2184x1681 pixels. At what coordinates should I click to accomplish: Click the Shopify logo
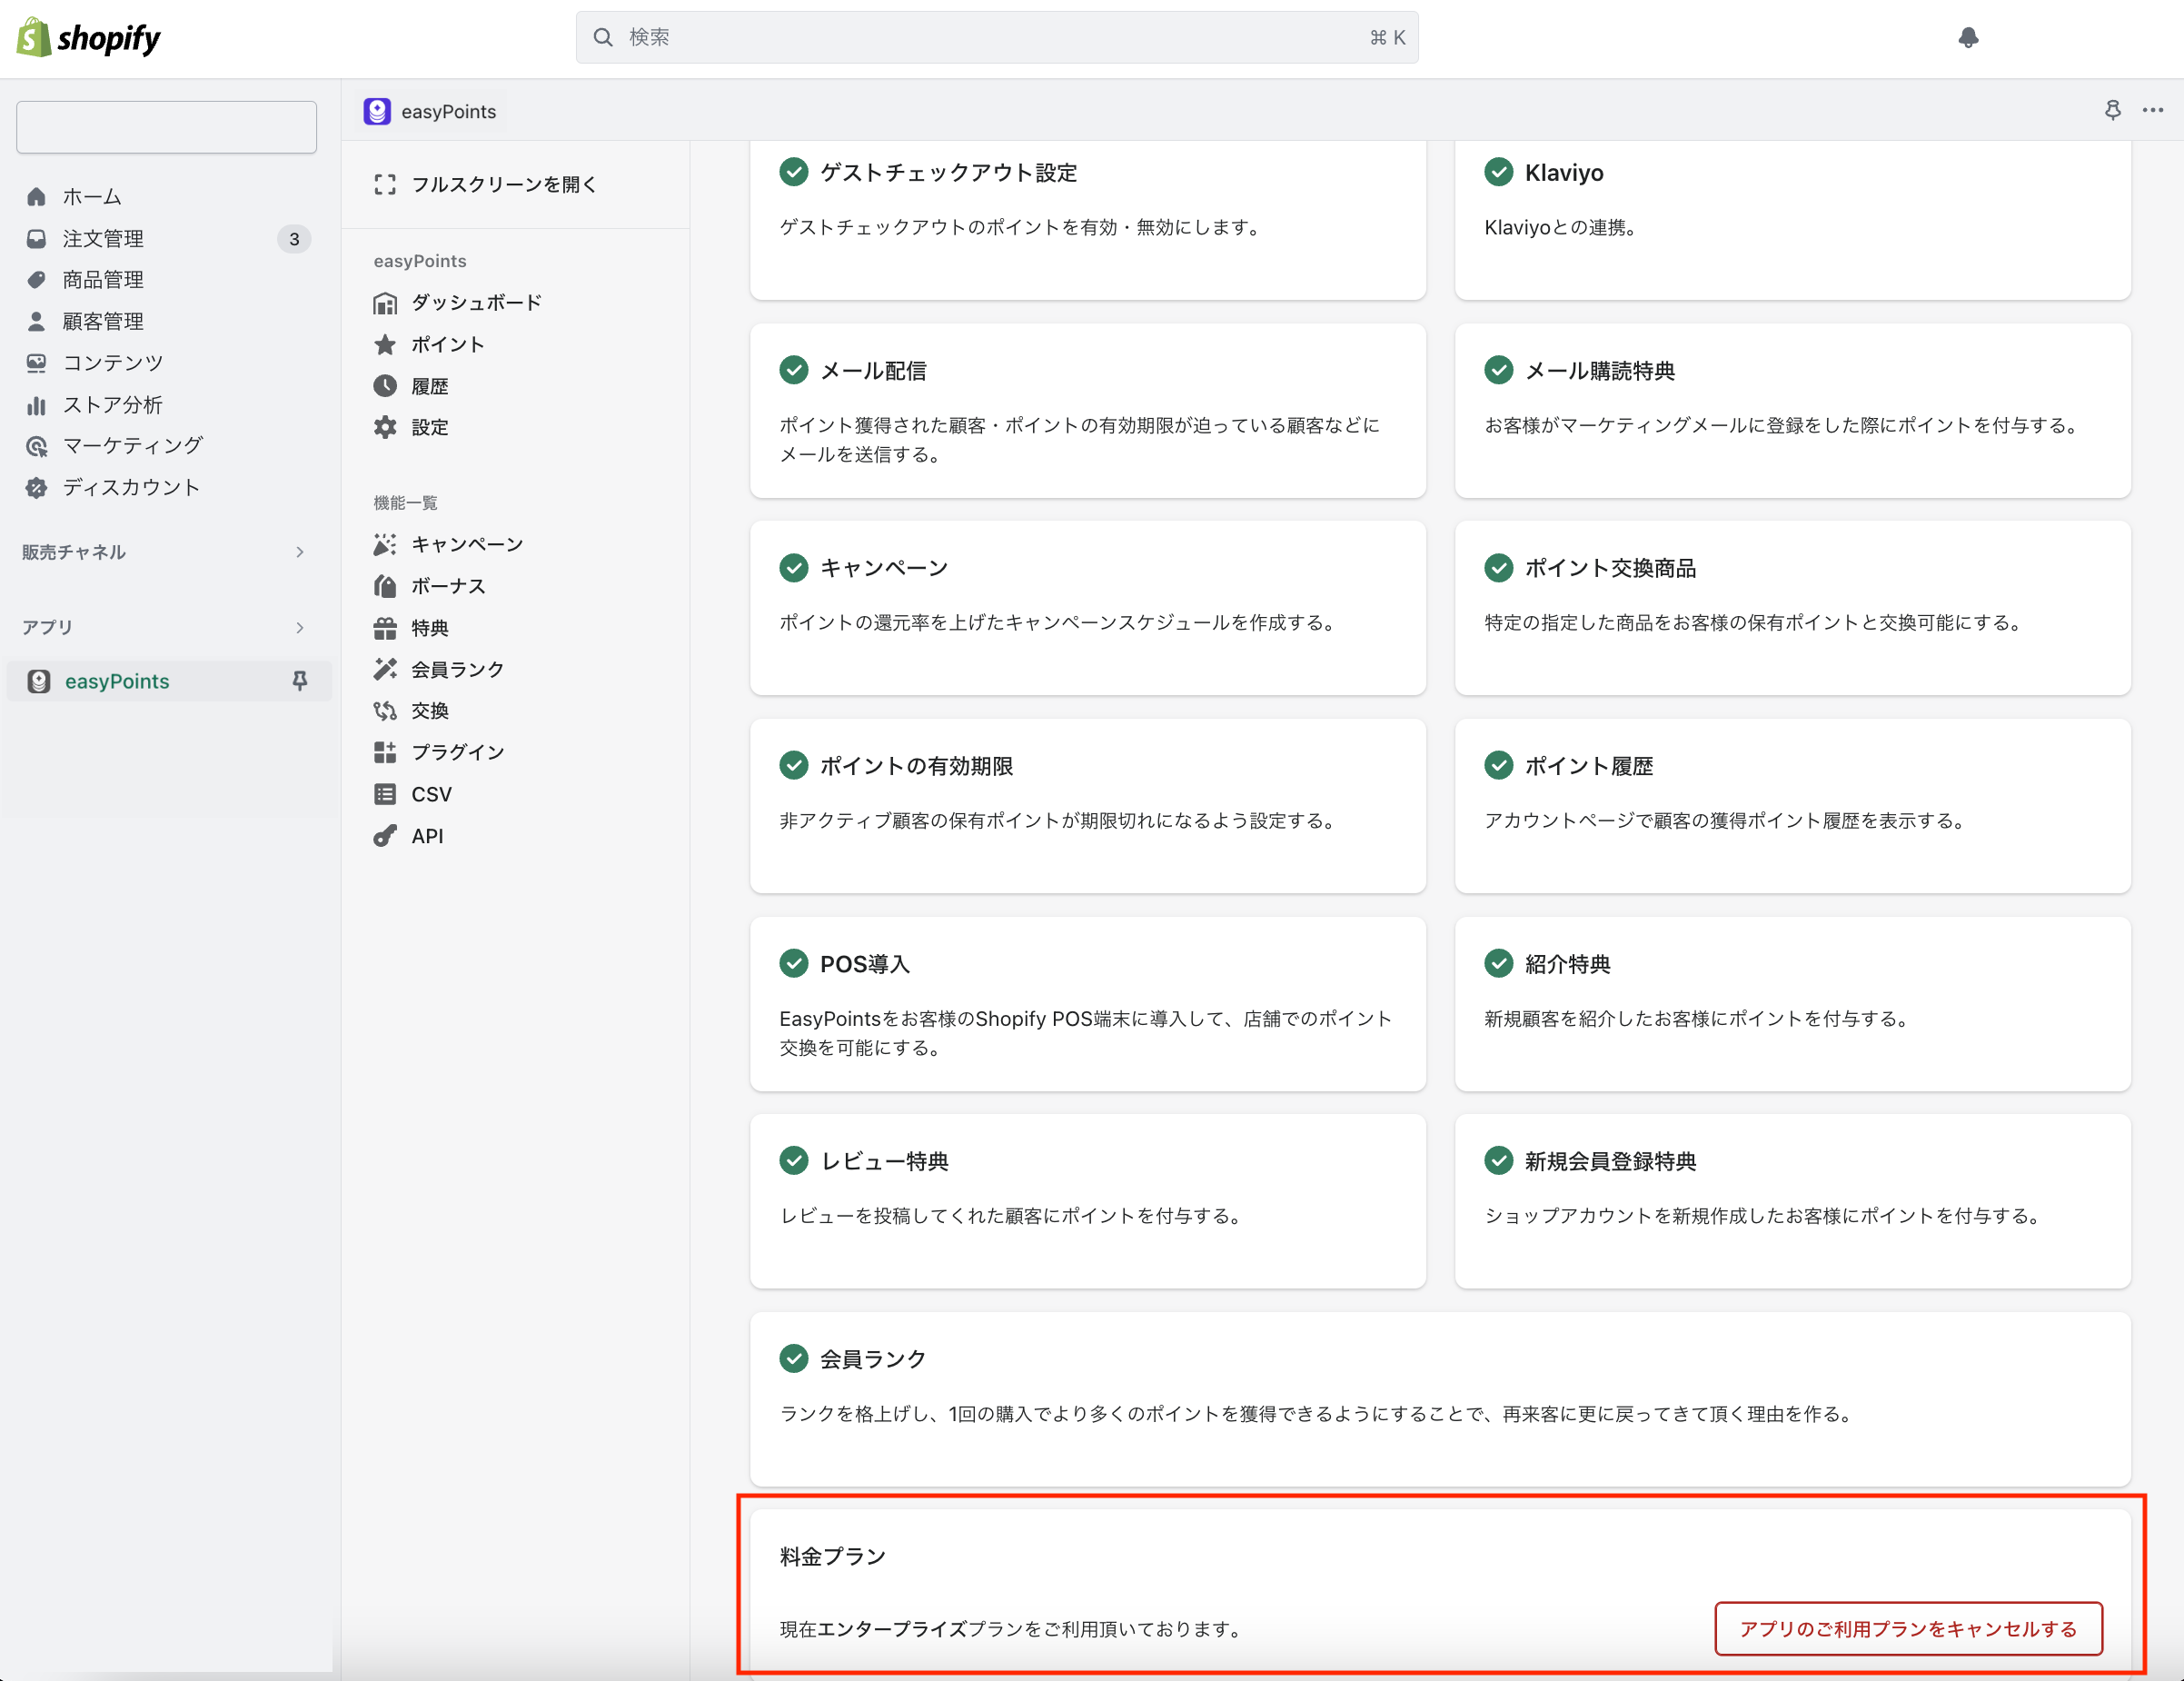[89, 38]
